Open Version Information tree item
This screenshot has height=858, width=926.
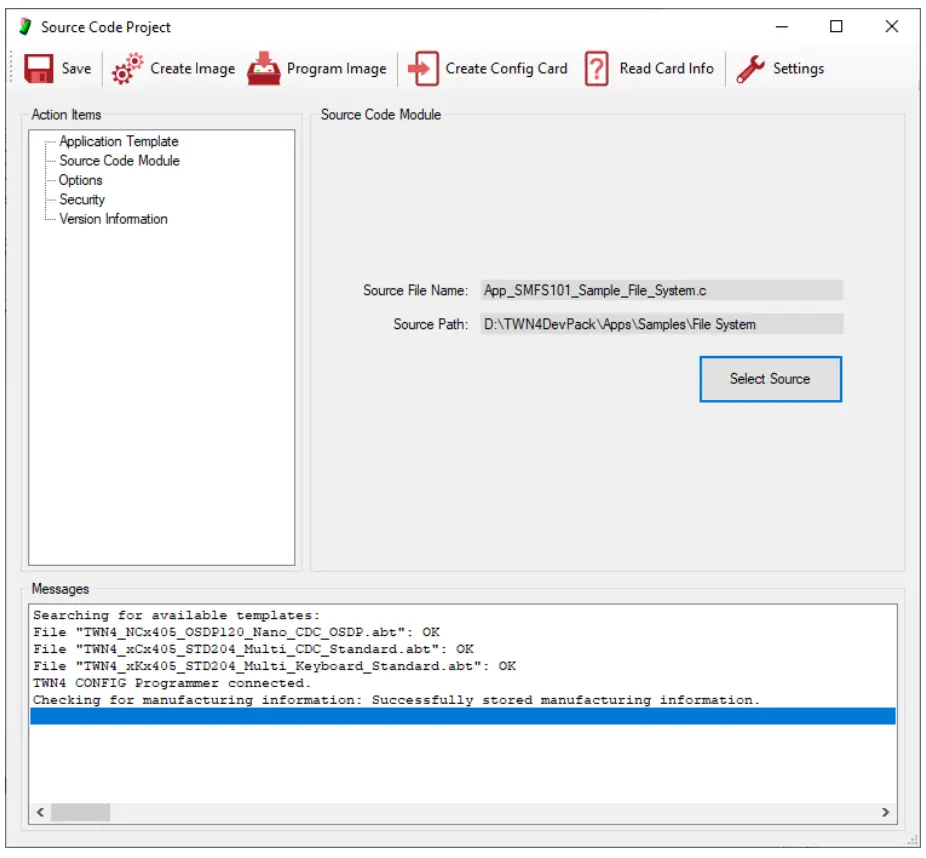113,219
